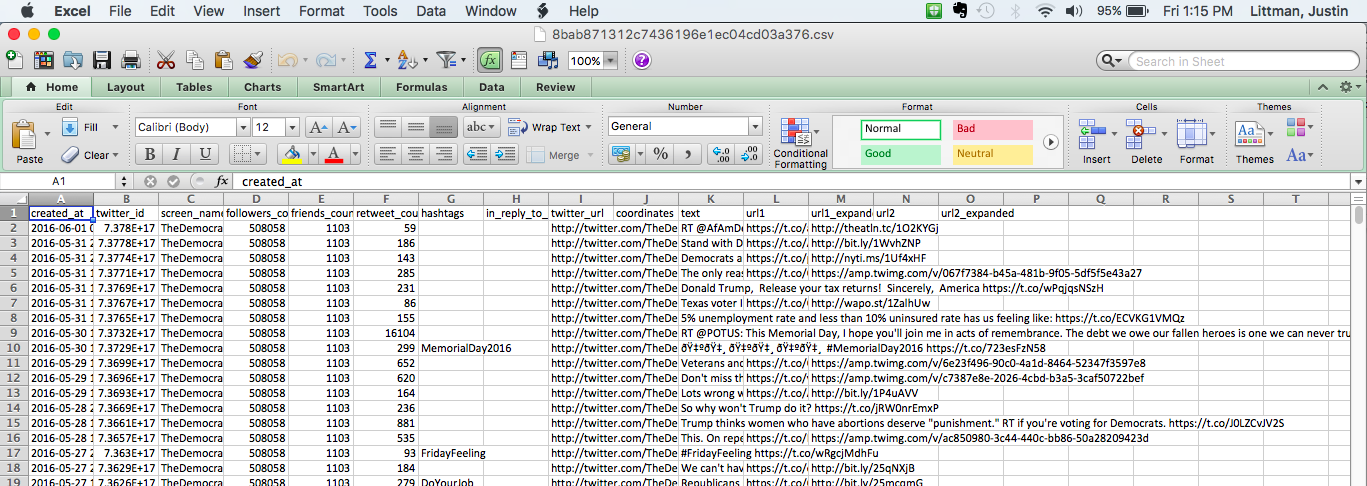Cut selection with the scissors icon
The width and height of the screenshot is (1367, 486).
pyautogui.click(x=166, y=60)
